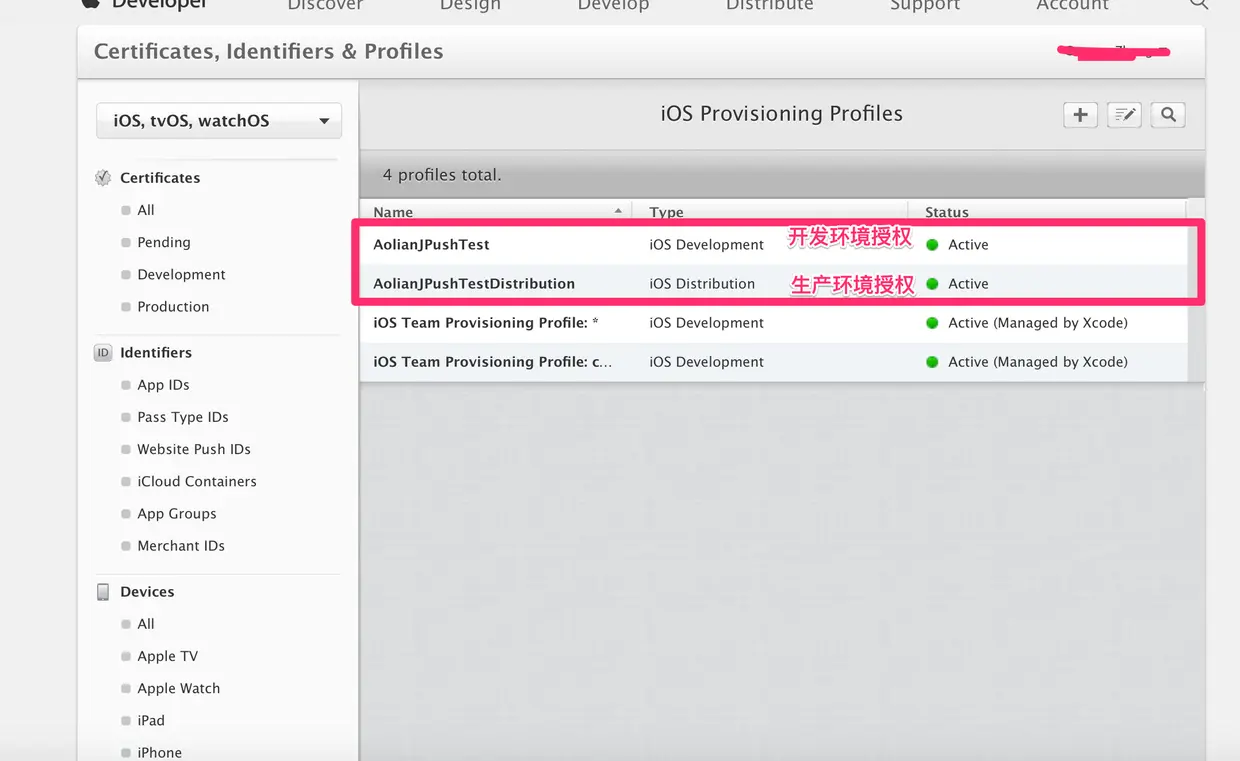Viewport: 1240px width, 761px height.
Task: Click the Apple Developer logo link
Action: 145,4
